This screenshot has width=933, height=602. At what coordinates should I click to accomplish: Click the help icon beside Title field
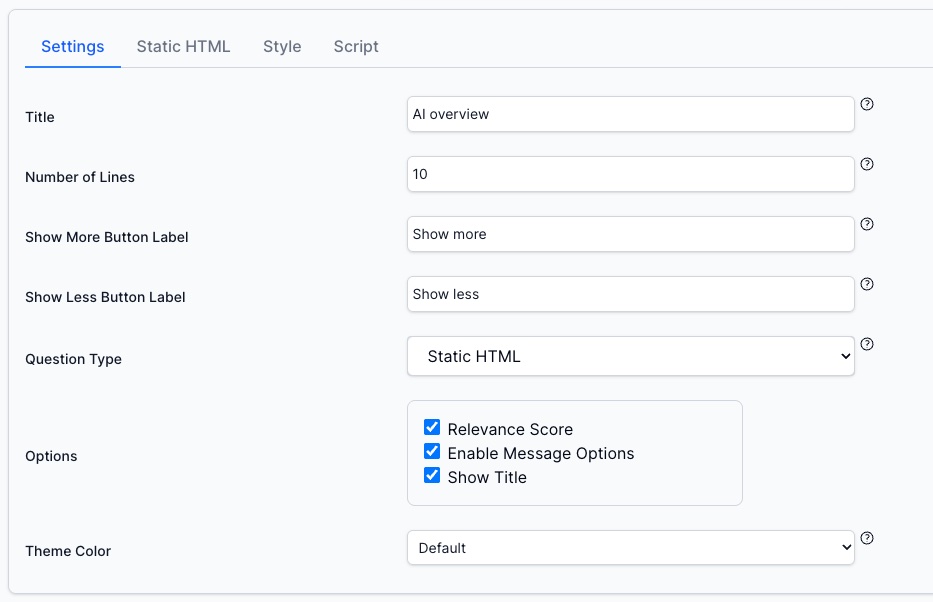click(867, 104)
